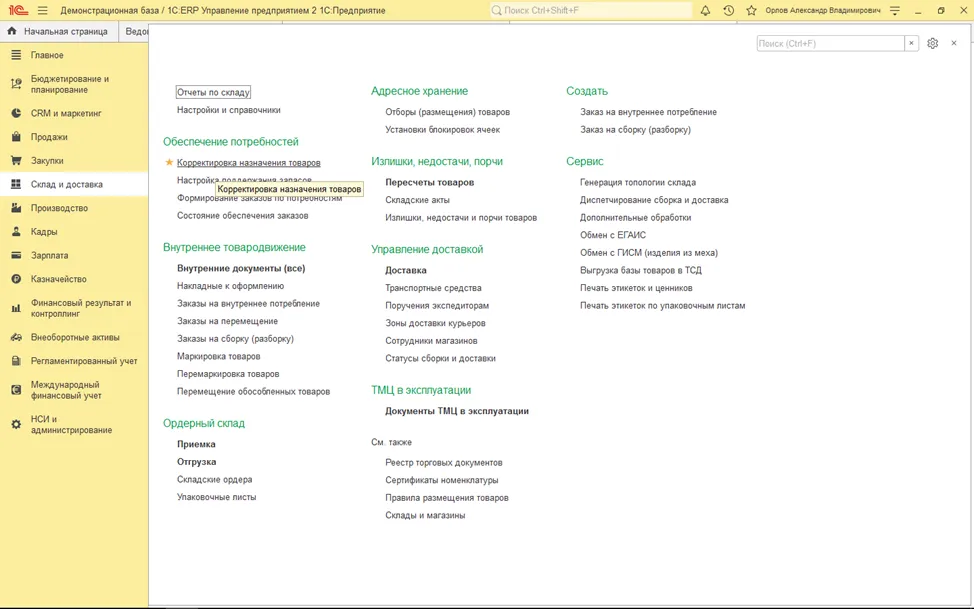The image size is (974, 609).
Task: Open service settings lines icon near username
Action: [894, 11]
